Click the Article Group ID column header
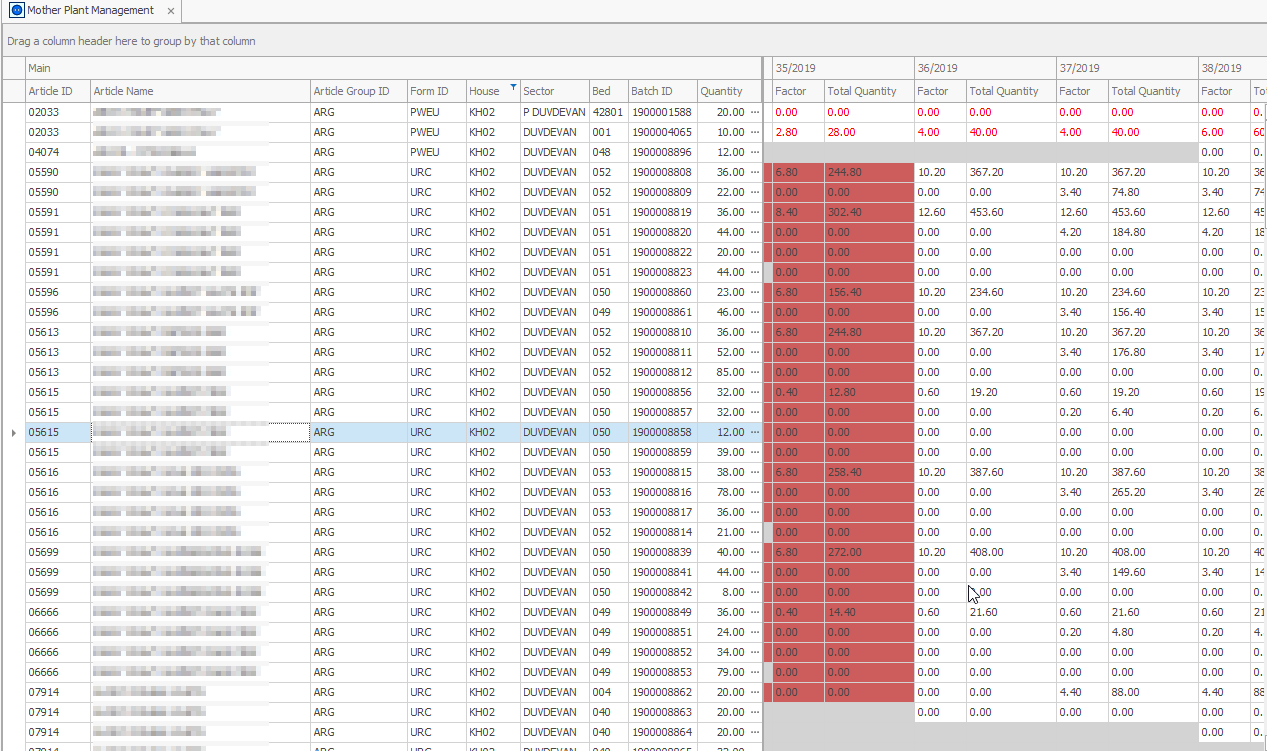 (358, 91)
